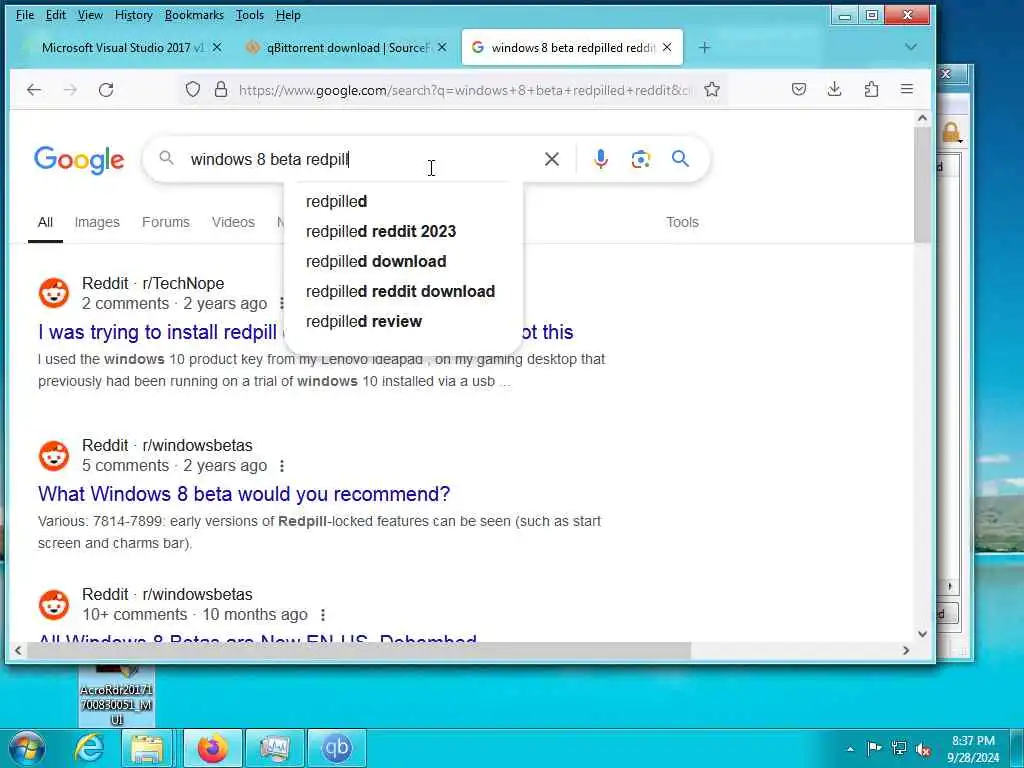Launch Internet Explorer from the taskbar
The height and width of the screenshot is (768, 1024).
(88, 748)
